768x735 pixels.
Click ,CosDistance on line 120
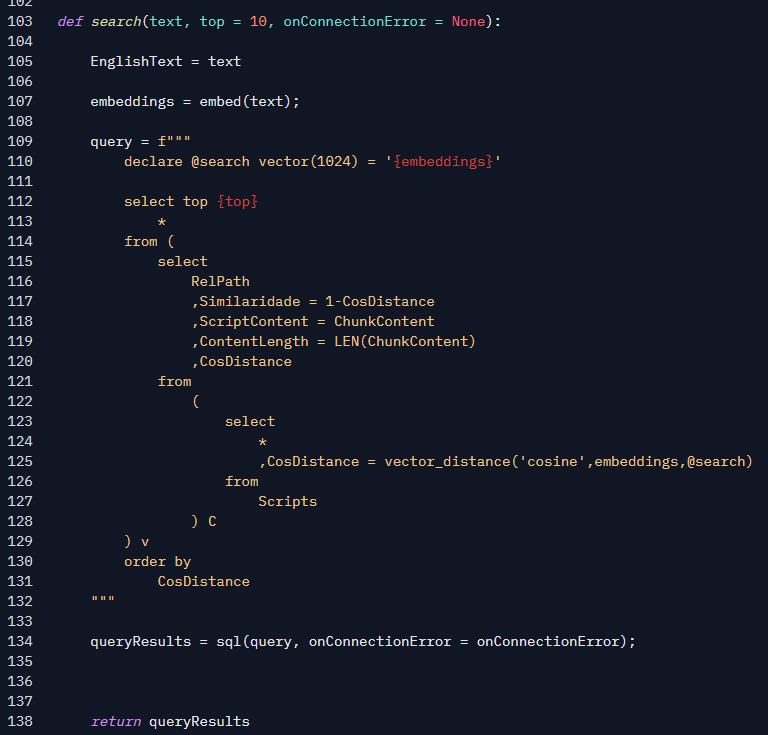coord(241,361)
